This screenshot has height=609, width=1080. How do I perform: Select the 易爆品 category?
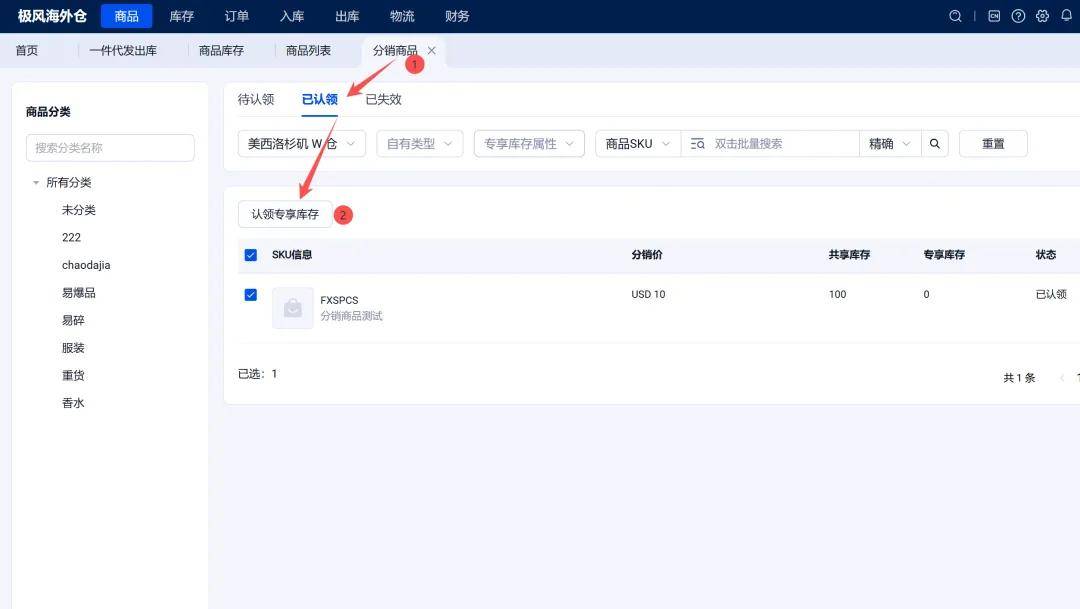[x=79, y=293]
